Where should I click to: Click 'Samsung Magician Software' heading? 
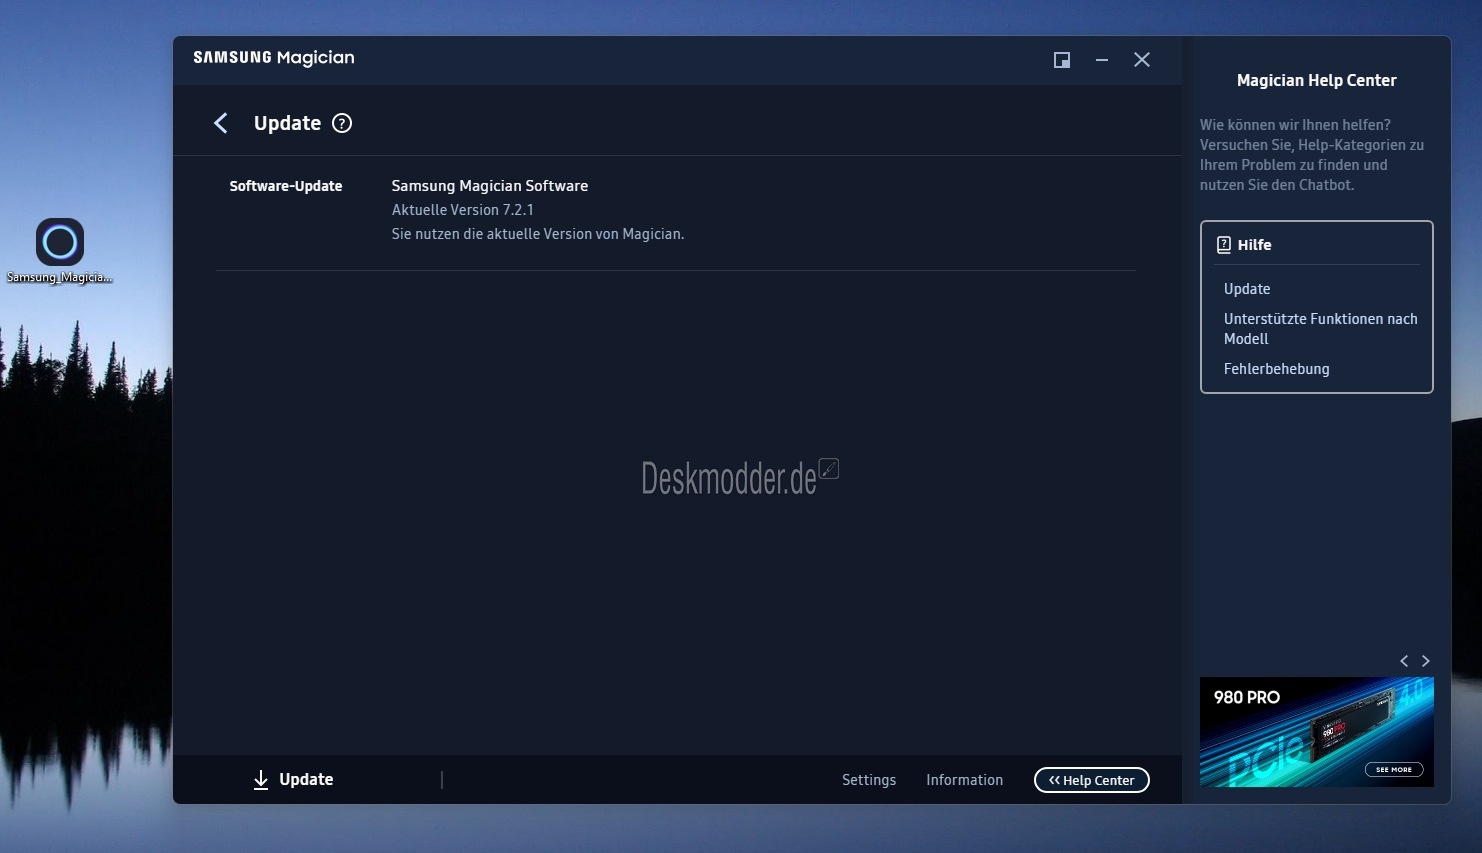(x=490, y=186)
